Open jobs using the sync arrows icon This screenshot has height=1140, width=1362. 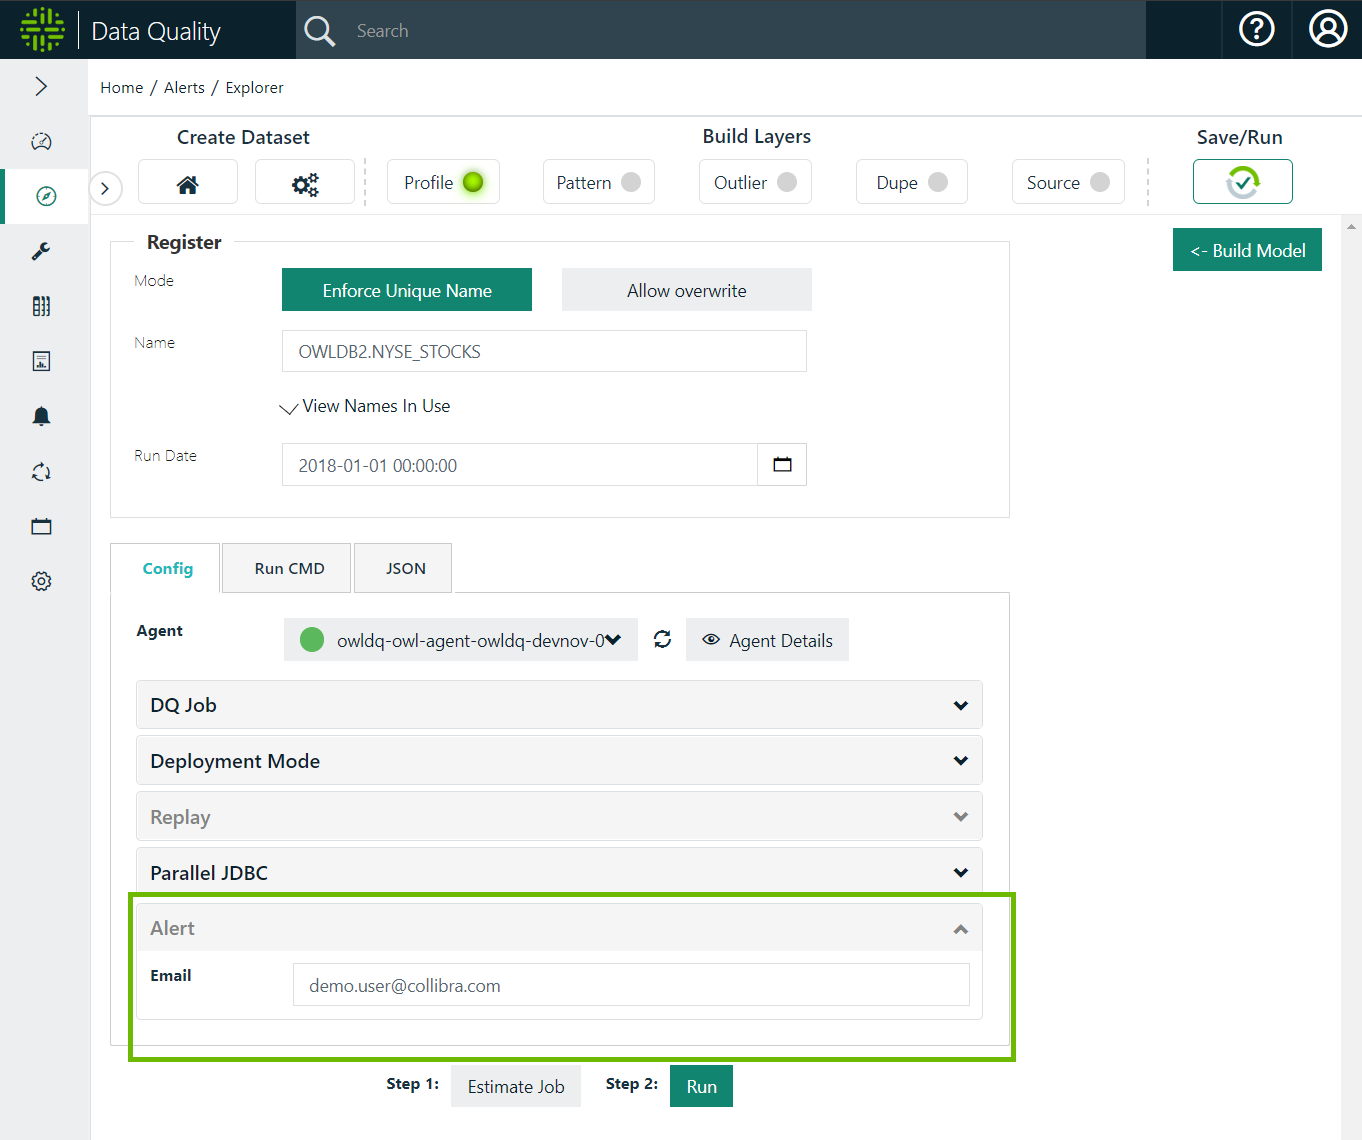[41, 471]
